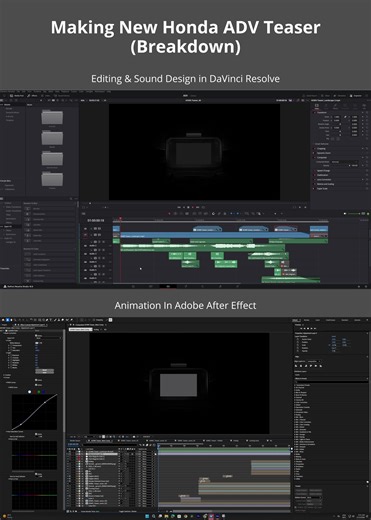
Task: Click the Windows system tray clock
Action: coord(361,516)
